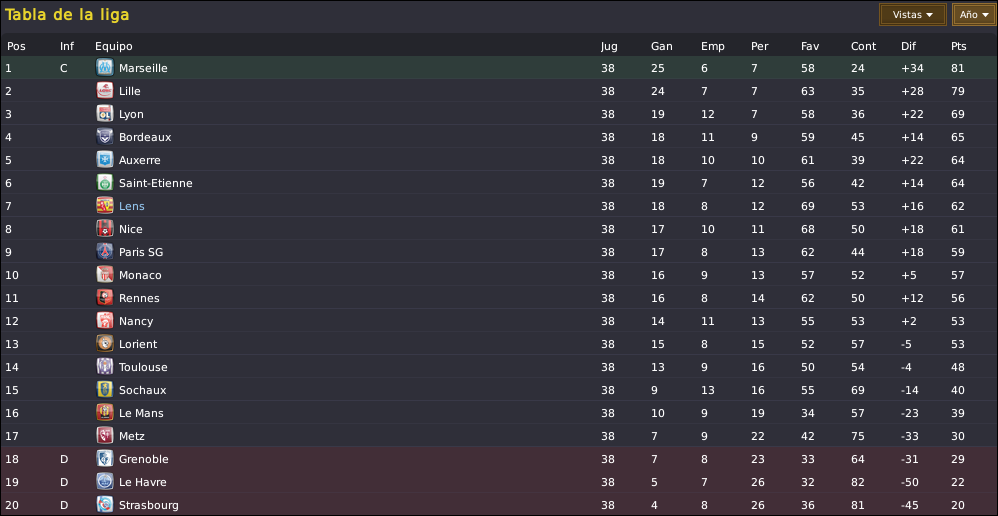The image size is (998, 516).
Task: Click the Dif column header
Action: 908,46
